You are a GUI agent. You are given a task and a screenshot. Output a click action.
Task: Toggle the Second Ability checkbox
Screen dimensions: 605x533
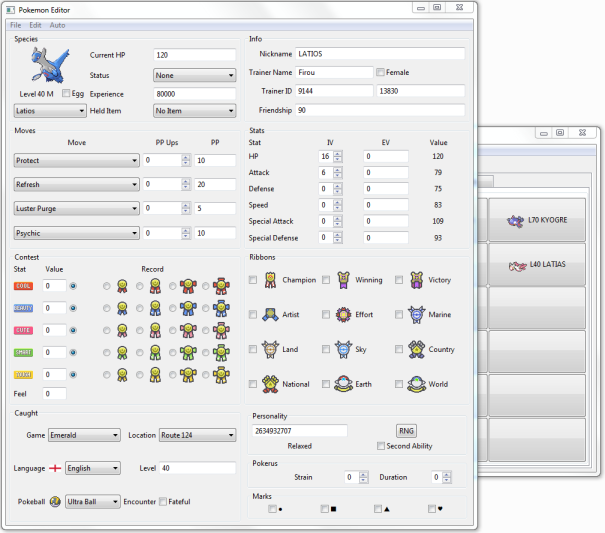[381, 446]
